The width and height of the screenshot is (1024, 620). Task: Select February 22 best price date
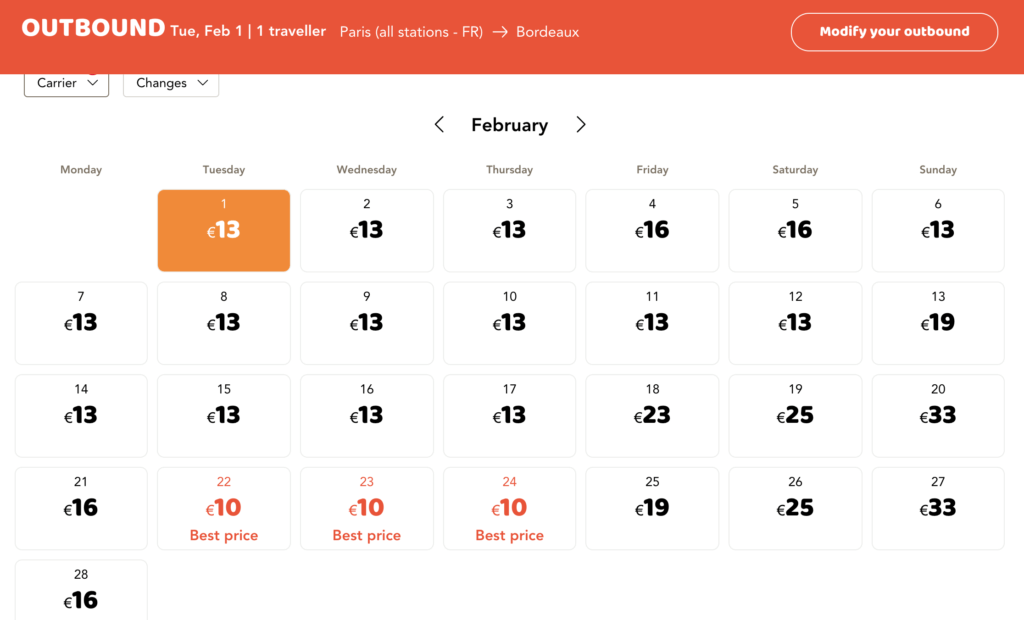tap(224, 508)
